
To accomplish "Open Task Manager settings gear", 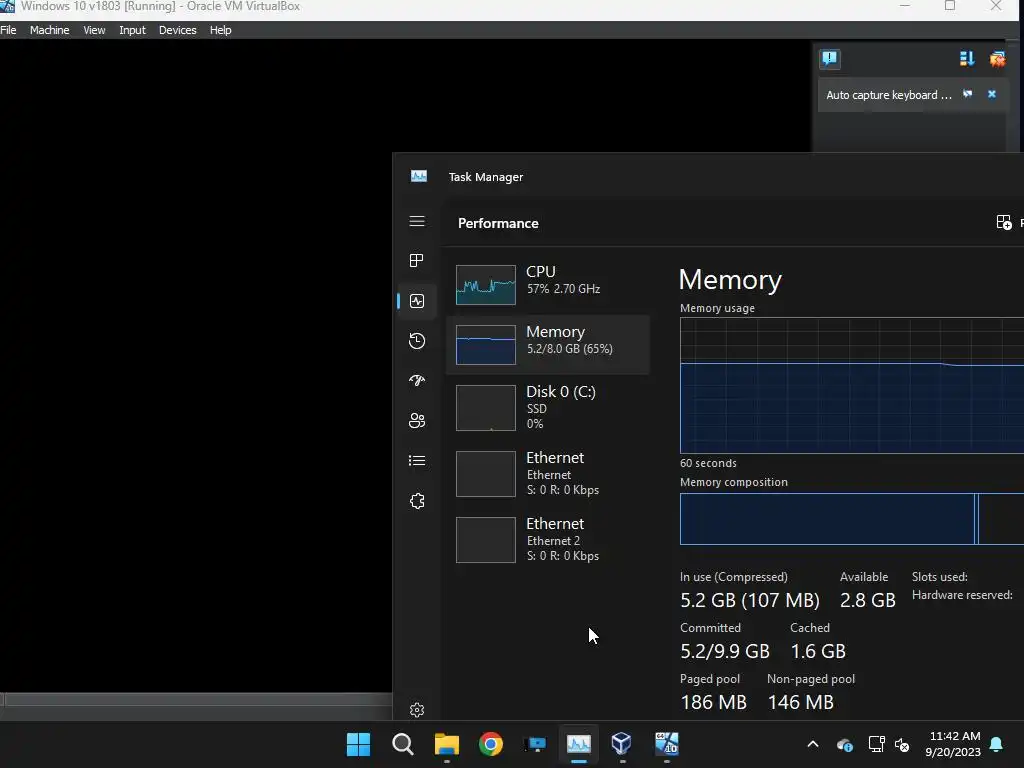I will pos(417,710).
